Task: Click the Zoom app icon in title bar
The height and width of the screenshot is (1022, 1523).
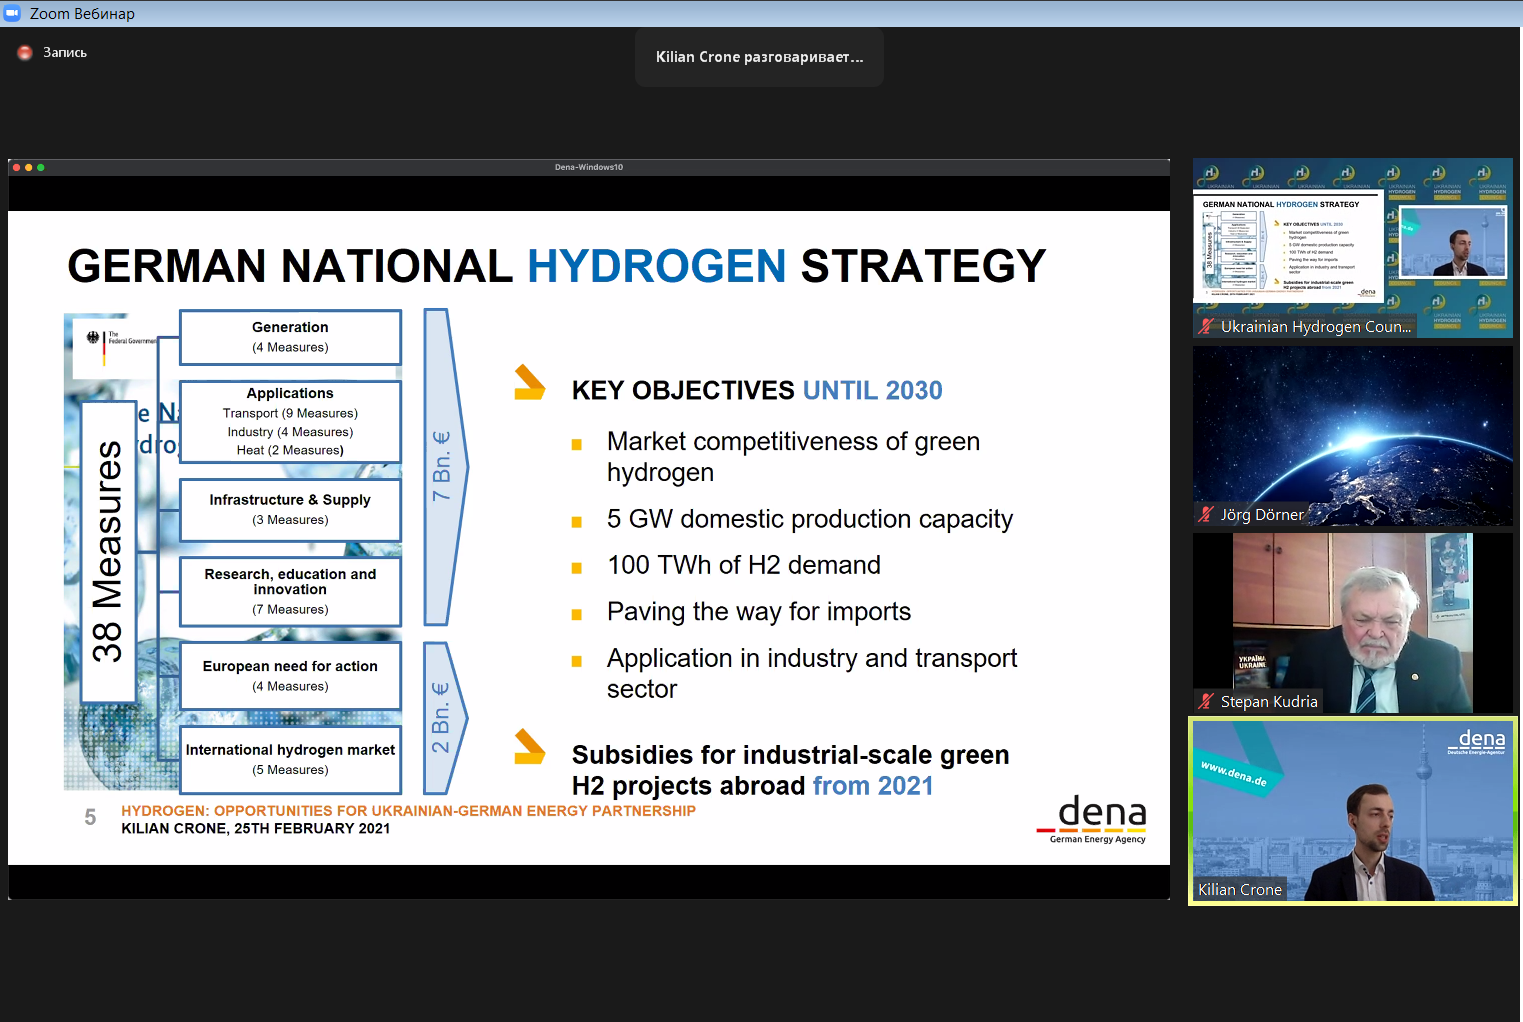Action: click(x=12, y=13)
